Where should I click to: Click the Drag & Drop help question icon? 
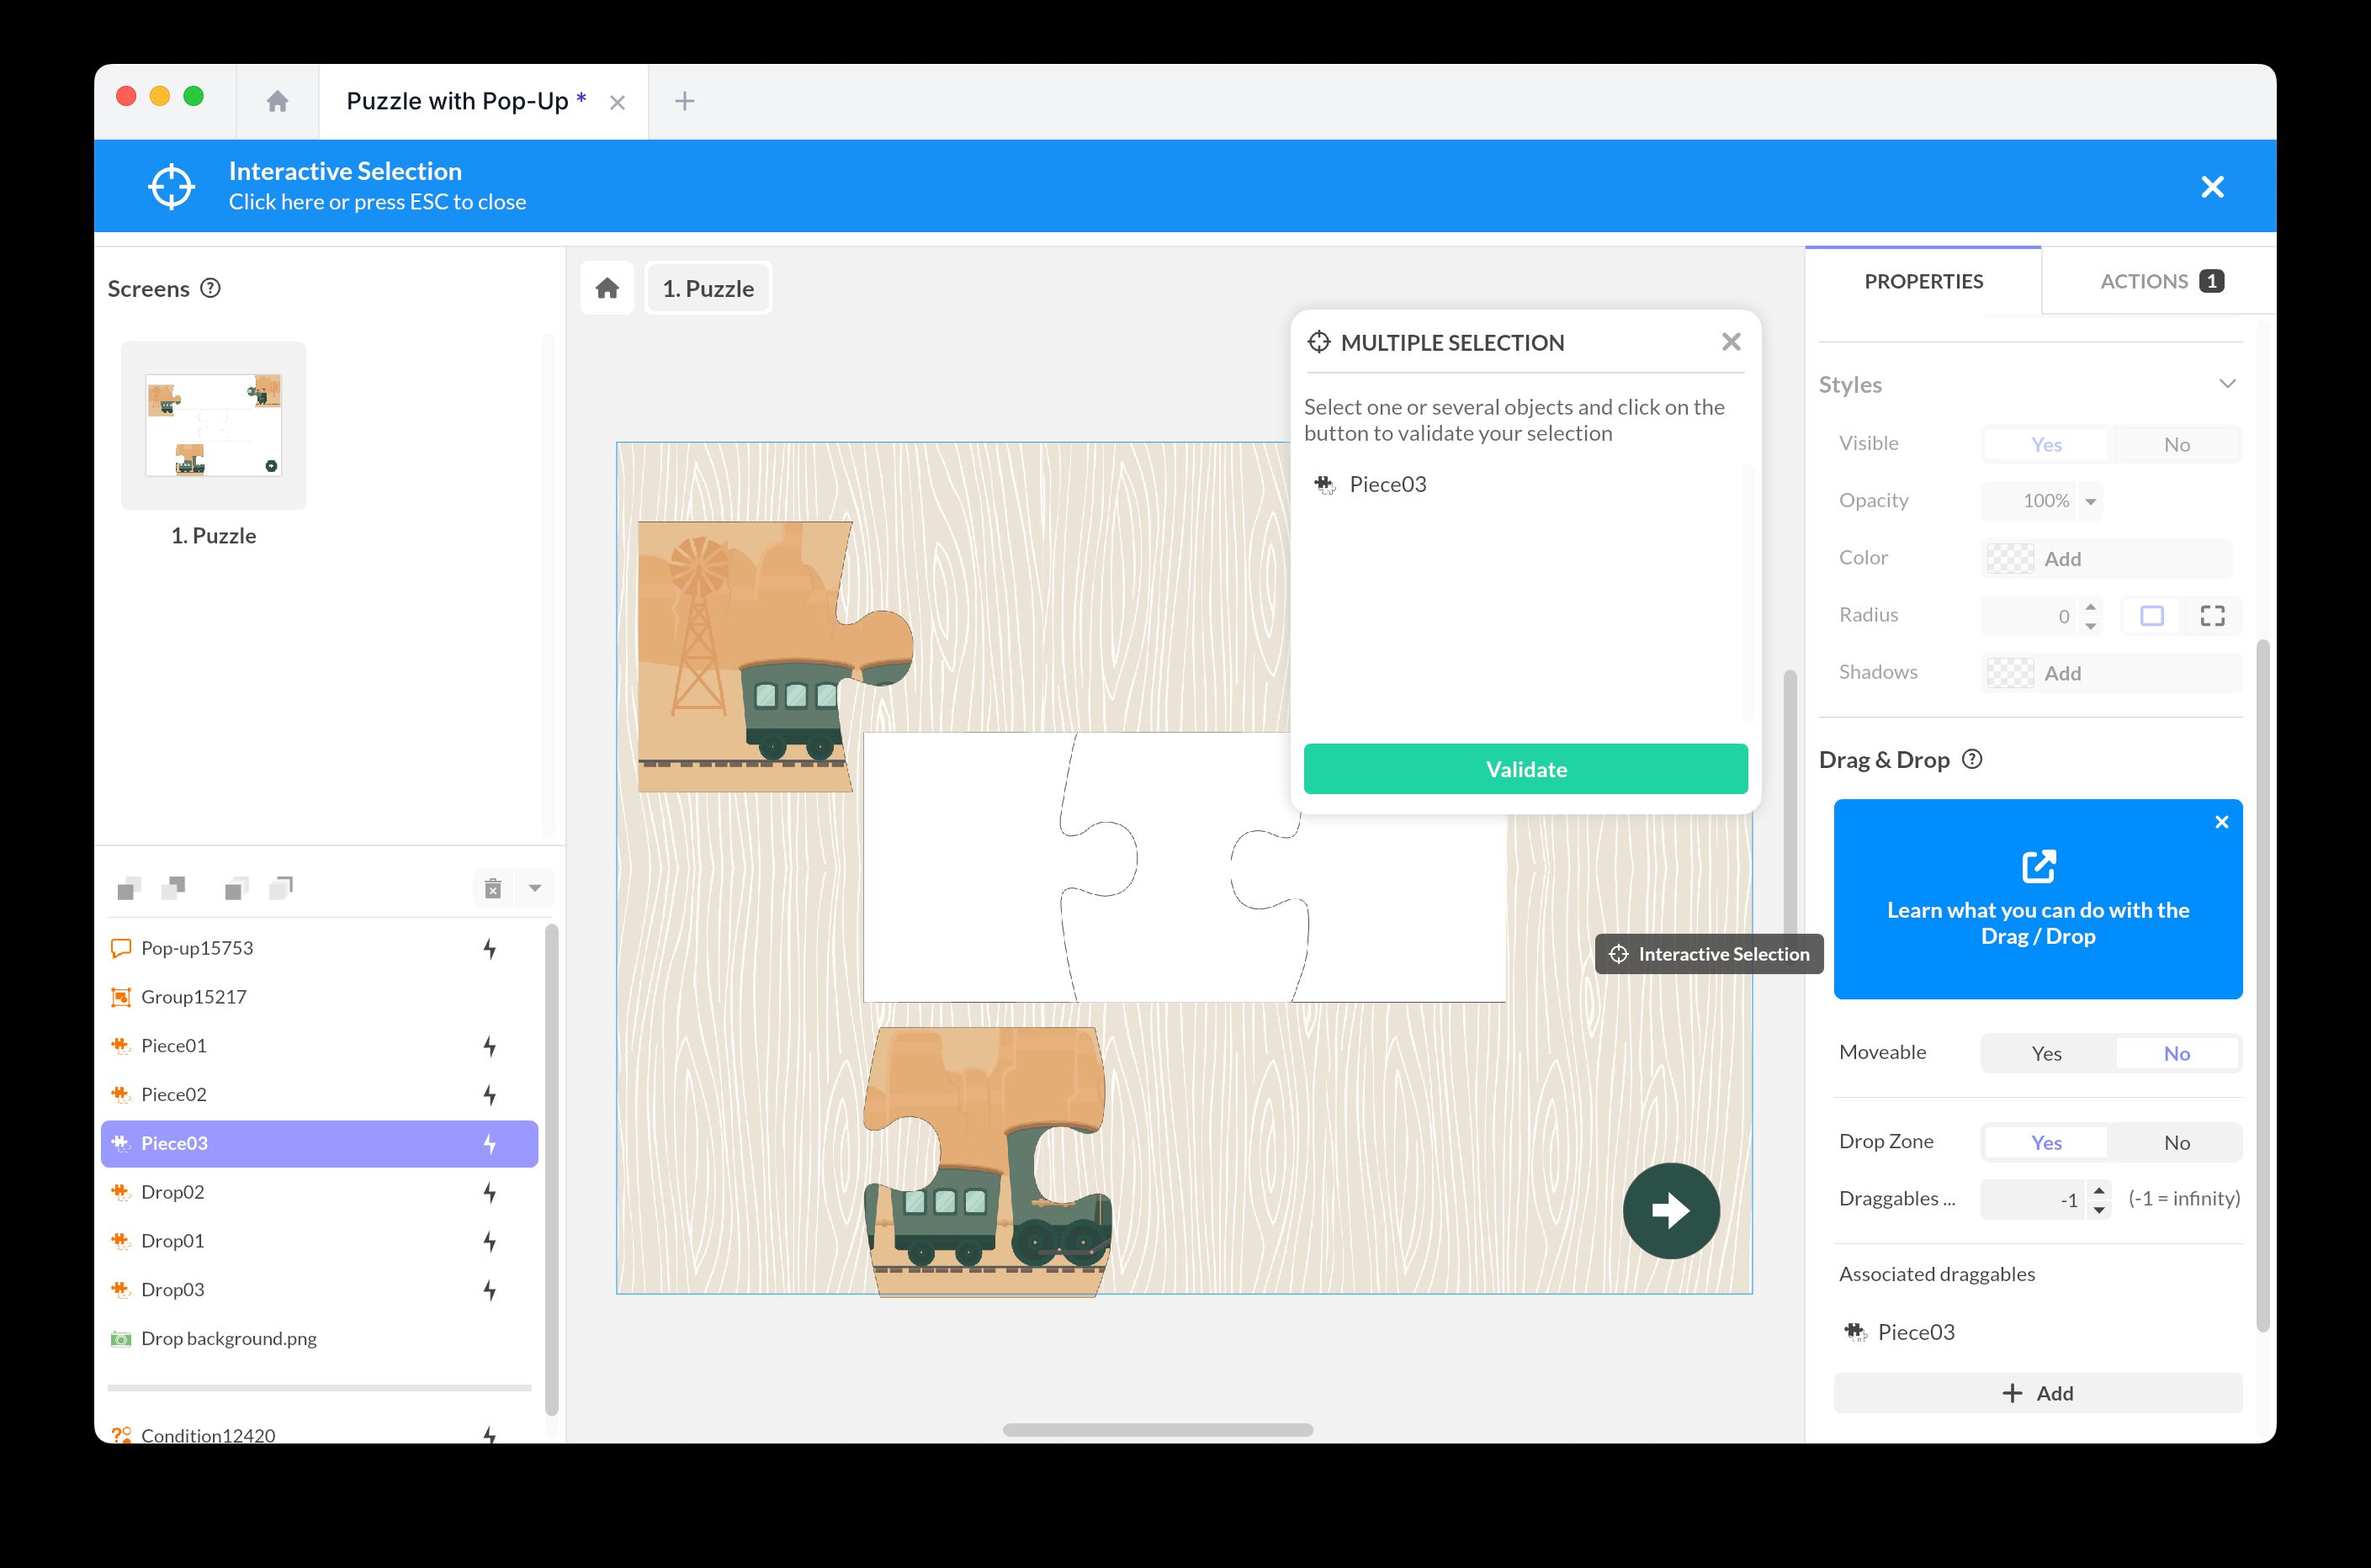pos(1972,759)
